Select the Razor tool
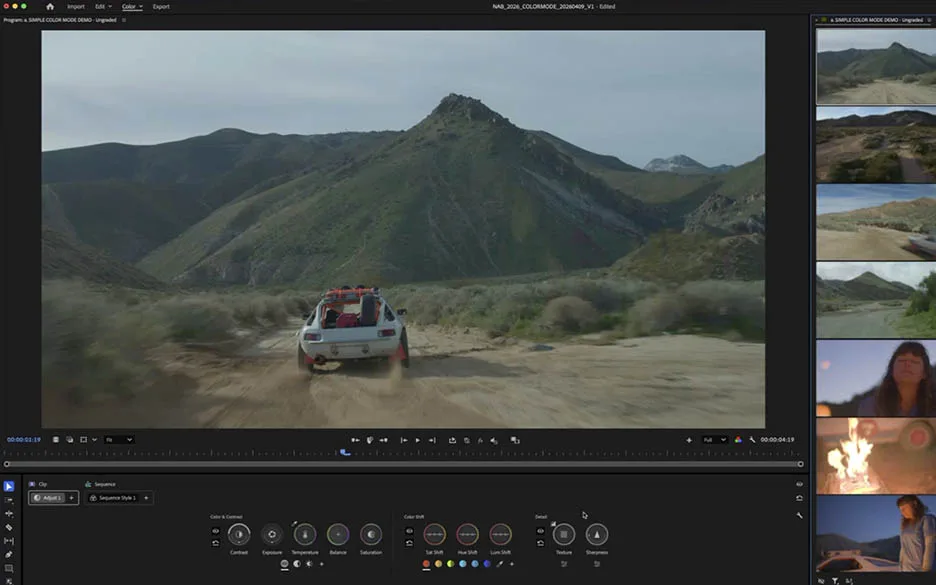Image resolution: width=936 pixels, height=585 pixels. 8,528
